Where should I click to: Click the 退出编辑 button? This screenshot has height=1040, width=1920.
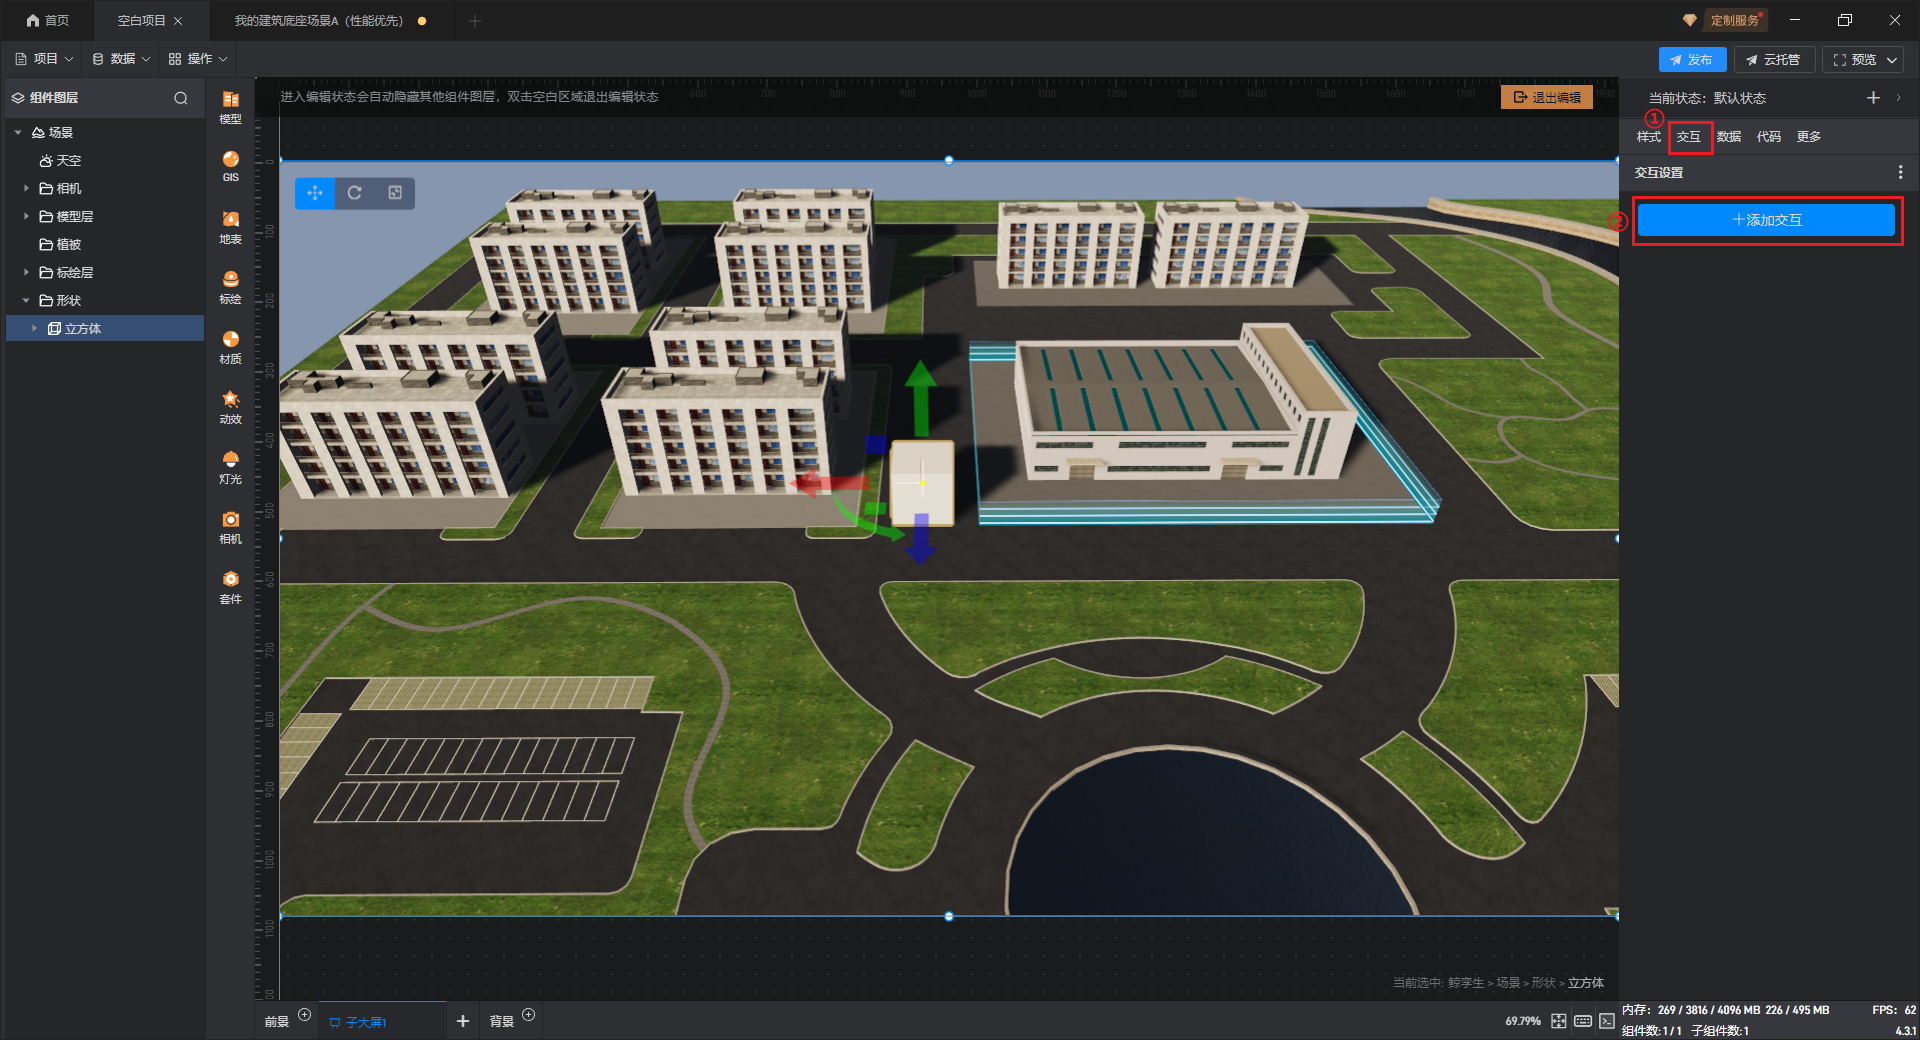pos(1546,97)
